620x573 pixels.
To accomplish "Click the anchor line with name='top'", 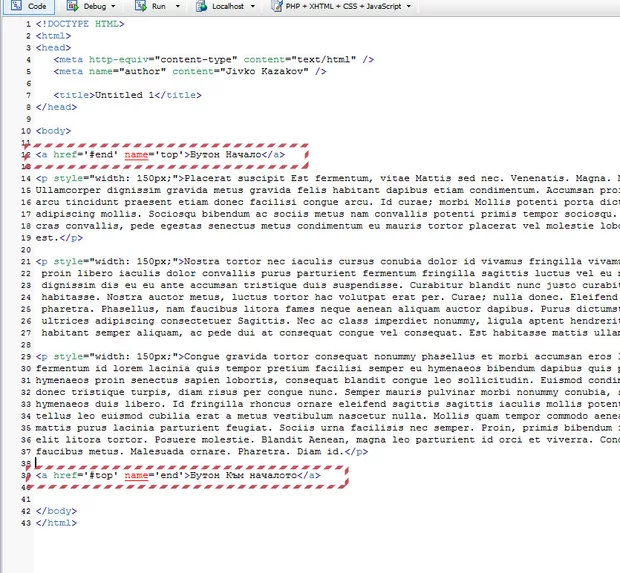I will click(x=160, y=155).
